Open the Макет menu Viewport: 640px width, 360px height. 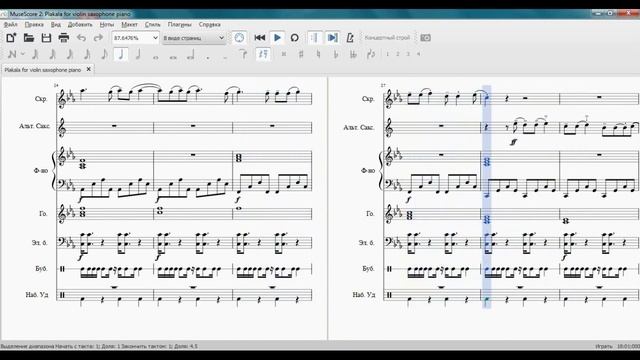(x=129, y=24)
